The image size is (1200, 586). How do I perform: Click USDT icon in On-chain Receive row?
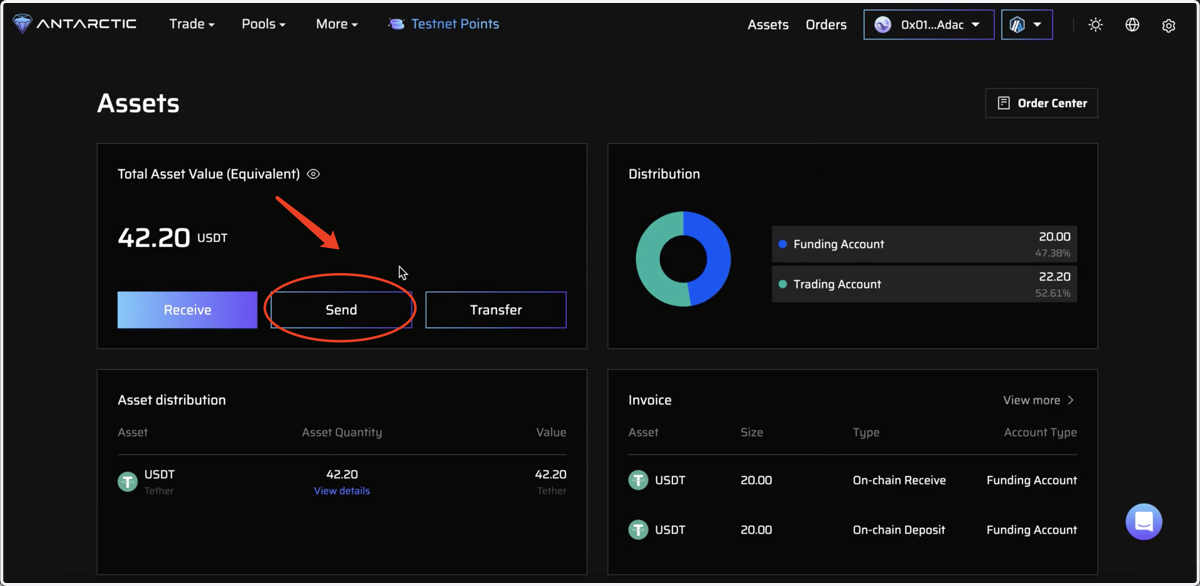pos(638,480)
